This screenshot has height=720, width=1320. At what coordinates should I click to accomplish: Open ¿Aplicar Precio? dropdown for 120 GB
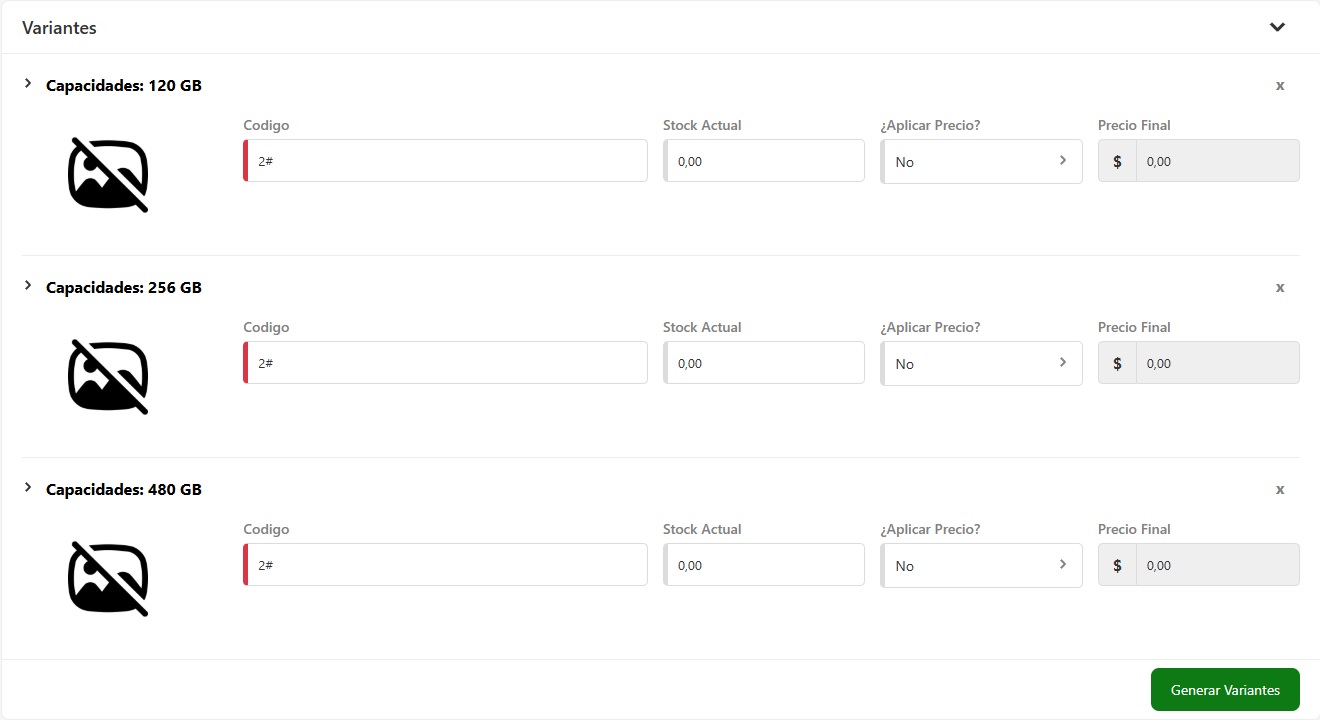pos(981,162)
